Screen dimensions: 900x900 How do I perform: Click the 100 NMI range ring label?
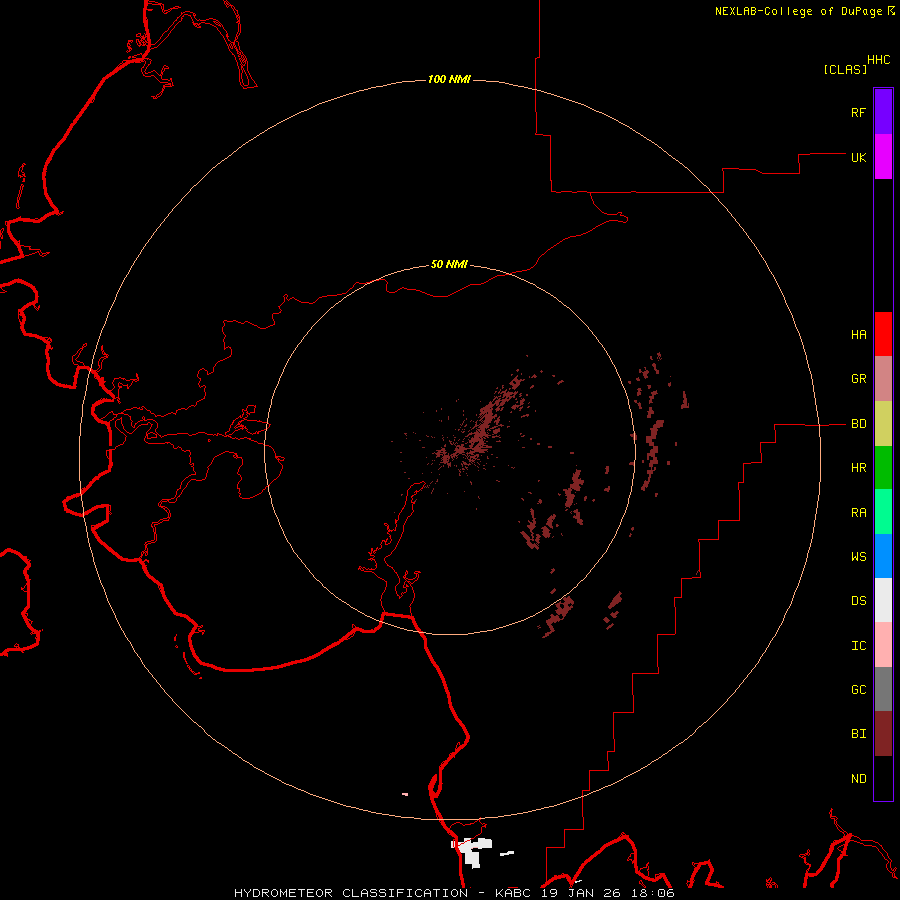pyautogui.click(x=449, y=79)
